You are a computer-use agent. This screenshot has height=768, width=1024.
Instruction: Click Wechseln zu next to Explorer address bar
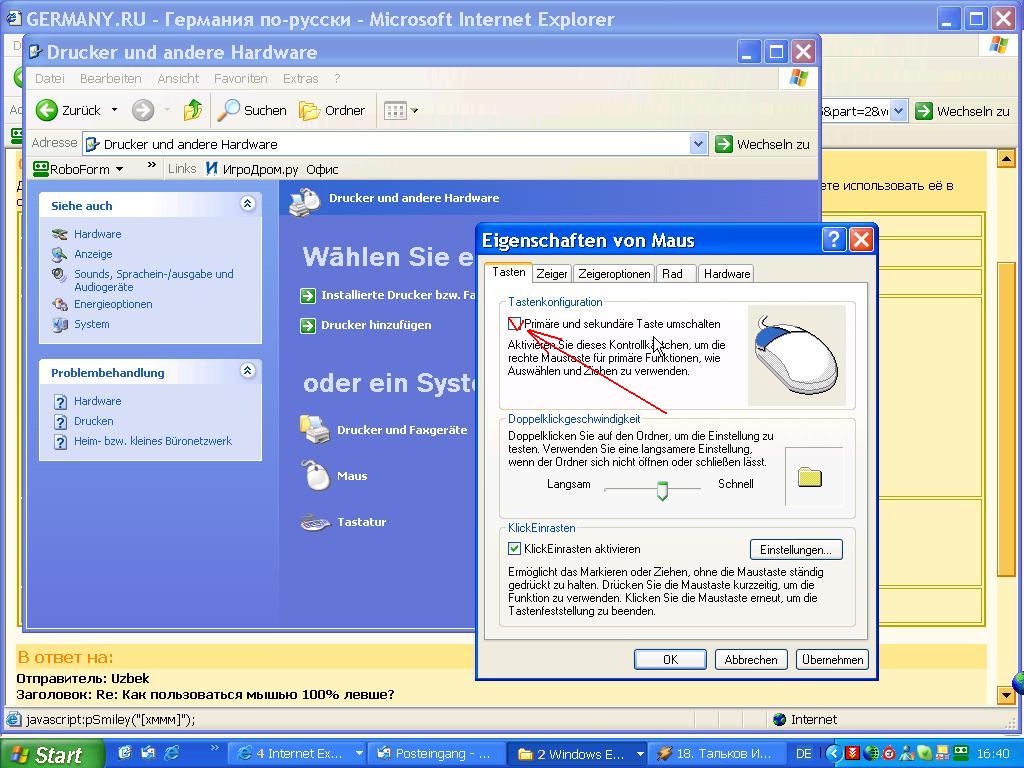tap(762, 144)
